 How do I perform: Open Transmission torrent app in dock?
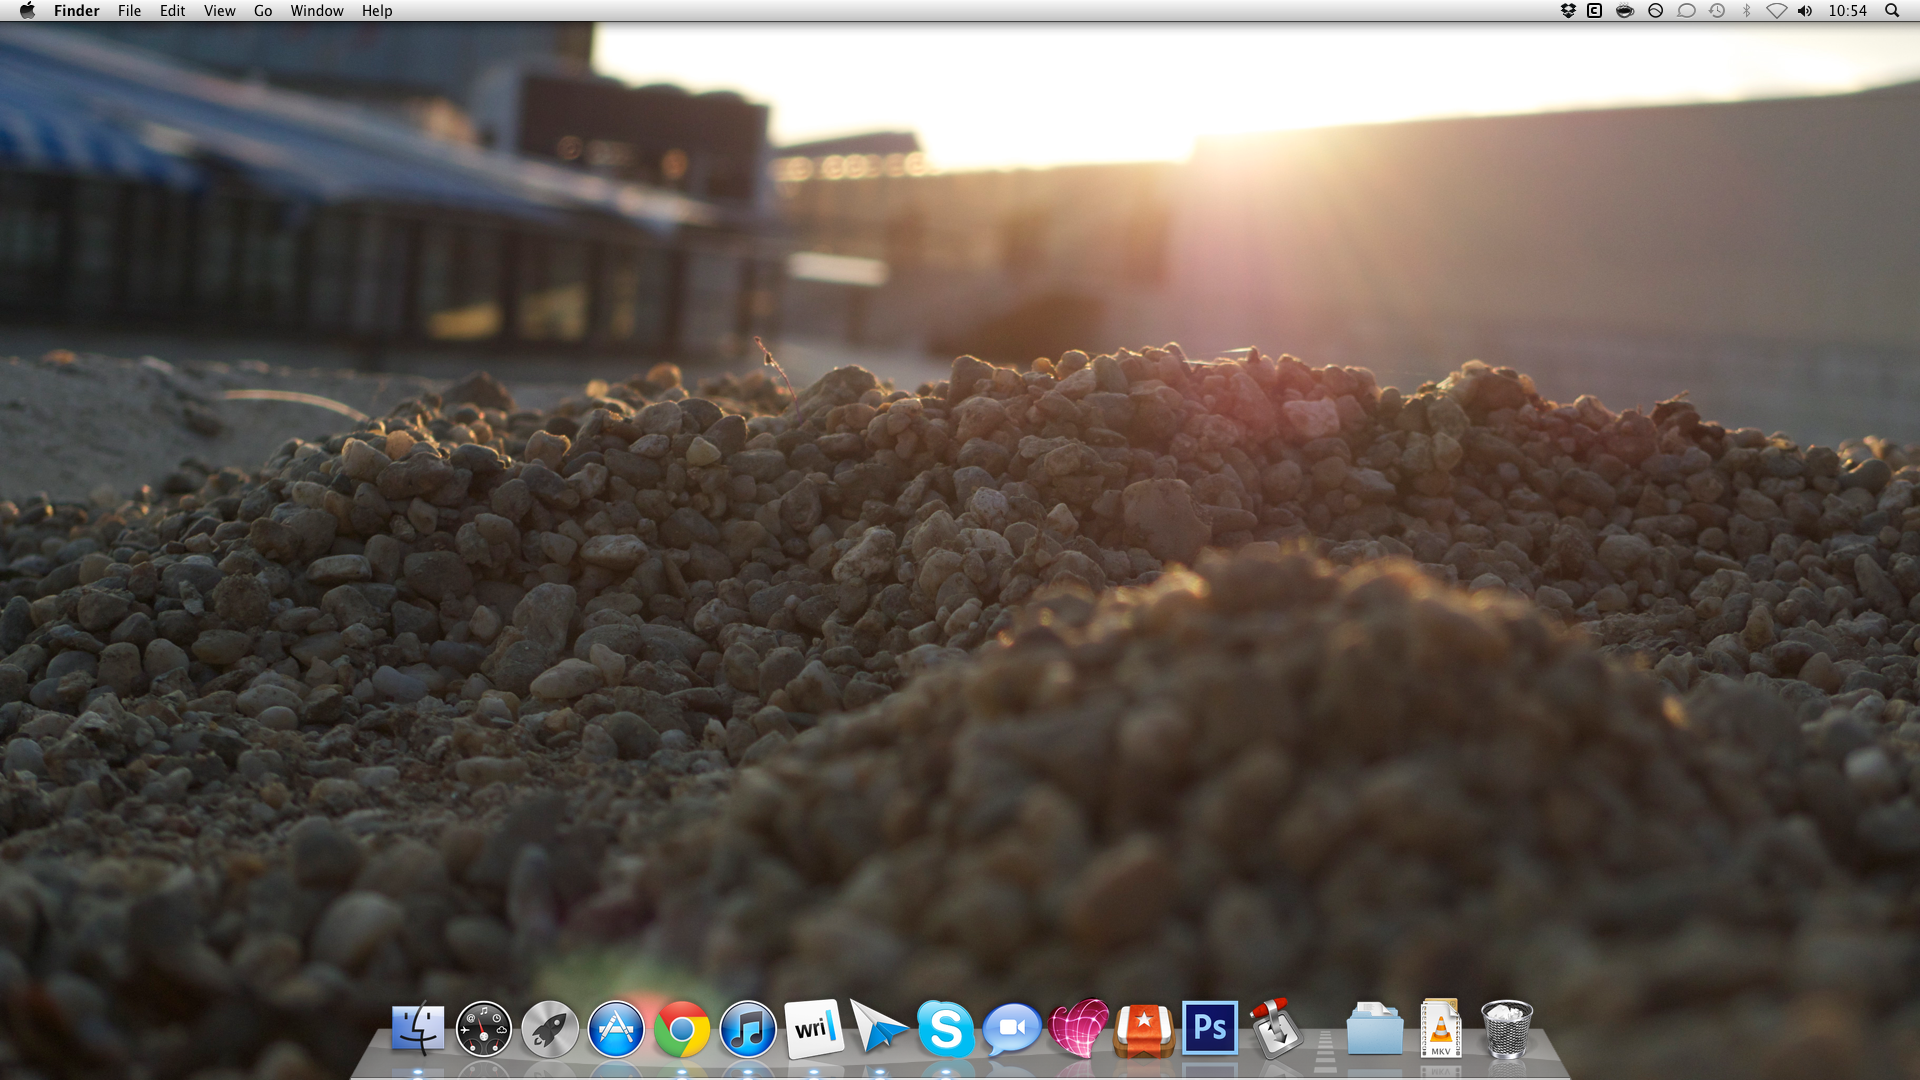tap(1275, 1028)
